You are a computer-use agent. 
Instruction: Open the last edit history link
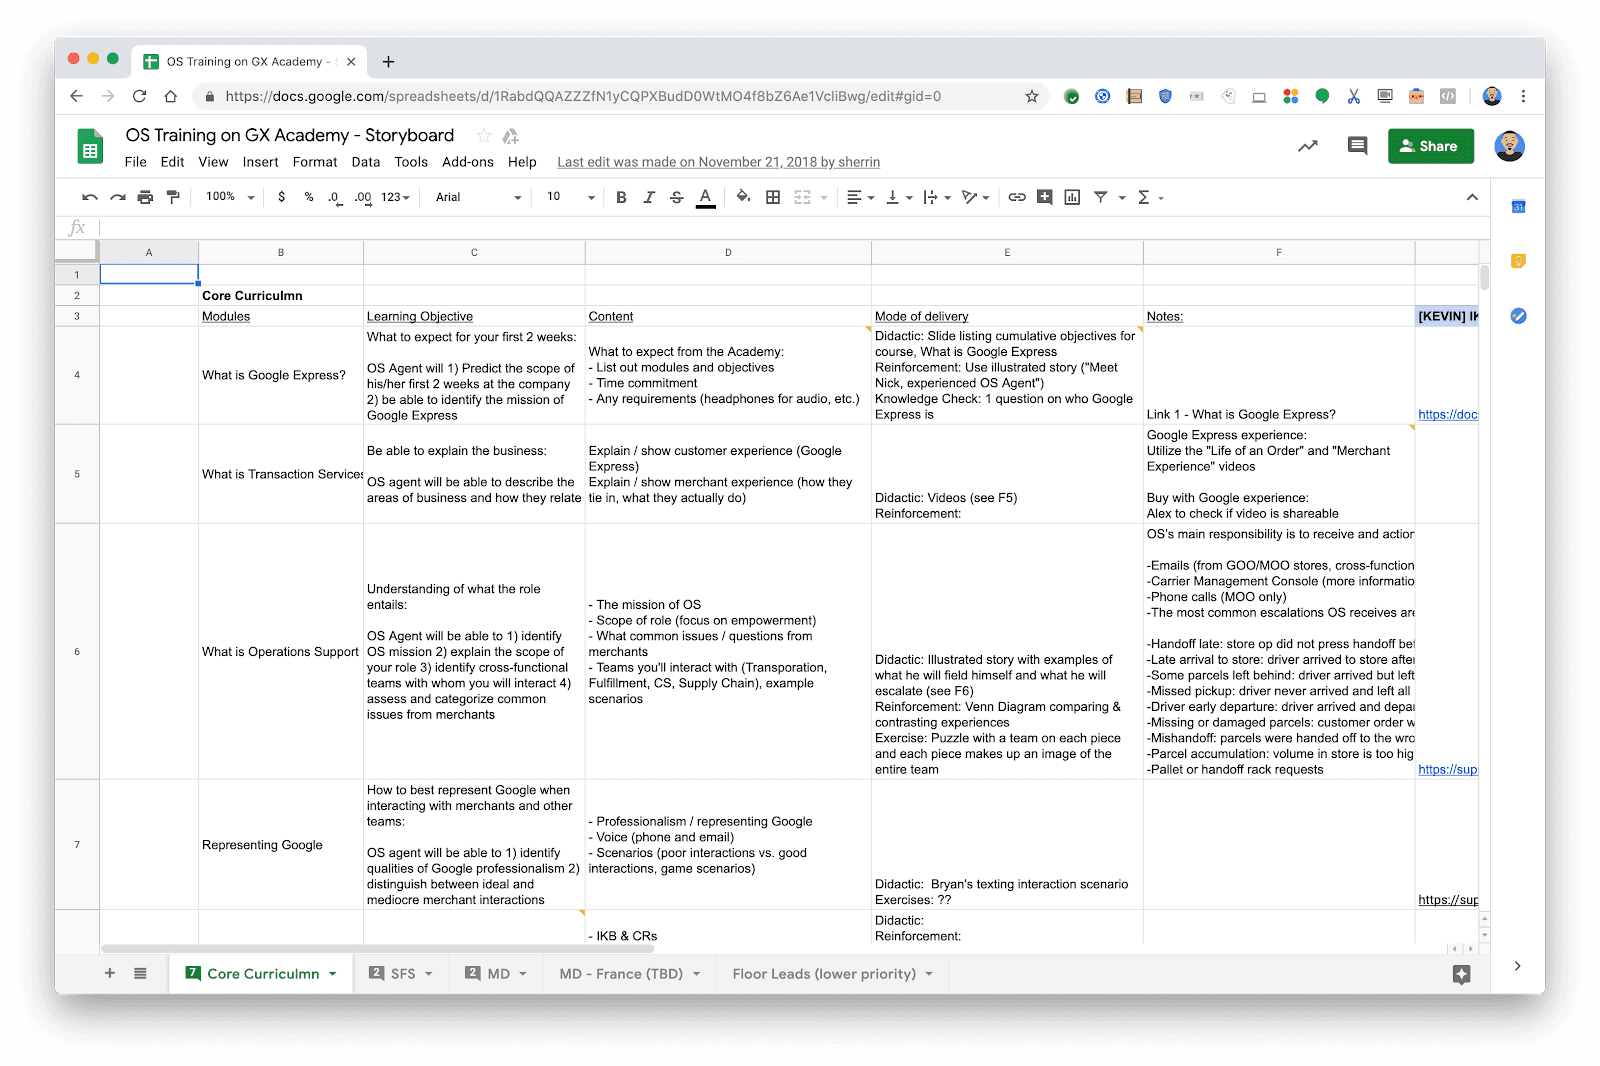click(718, 162)
